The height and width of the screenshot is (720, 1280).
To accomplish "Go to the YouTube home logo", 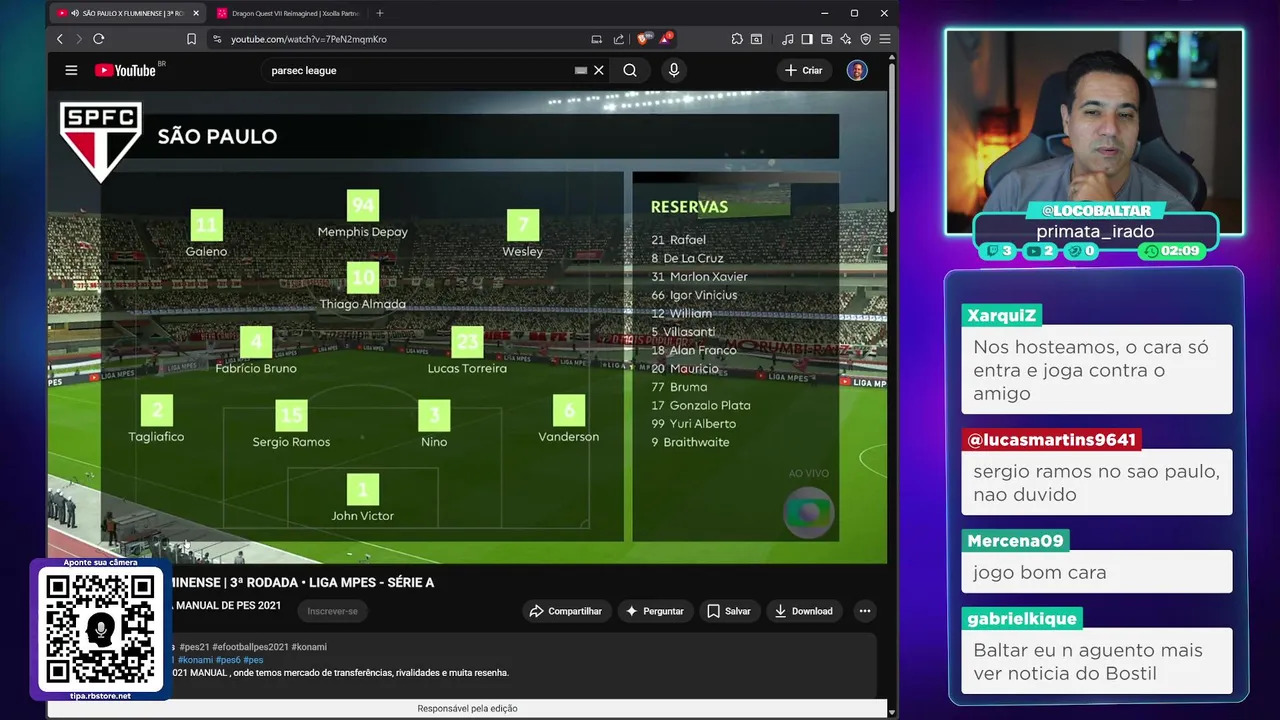I will coord(125,70).
